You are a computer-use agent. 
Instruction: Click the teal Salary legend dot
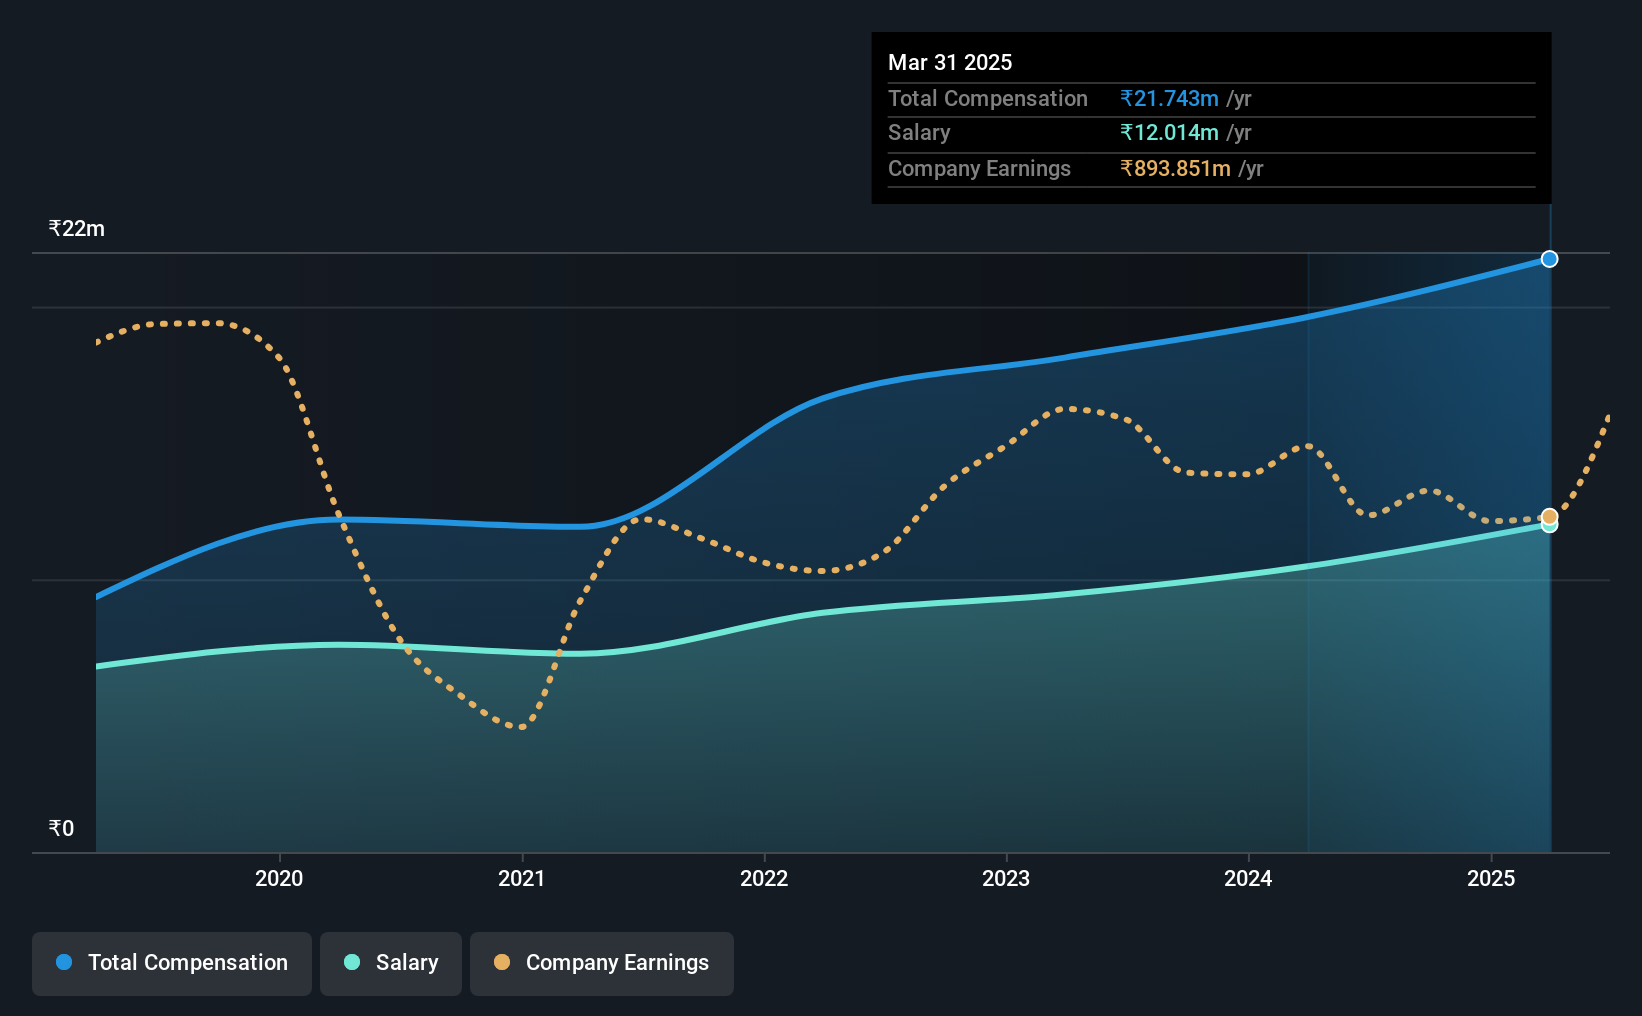click(x=352, y=962)
